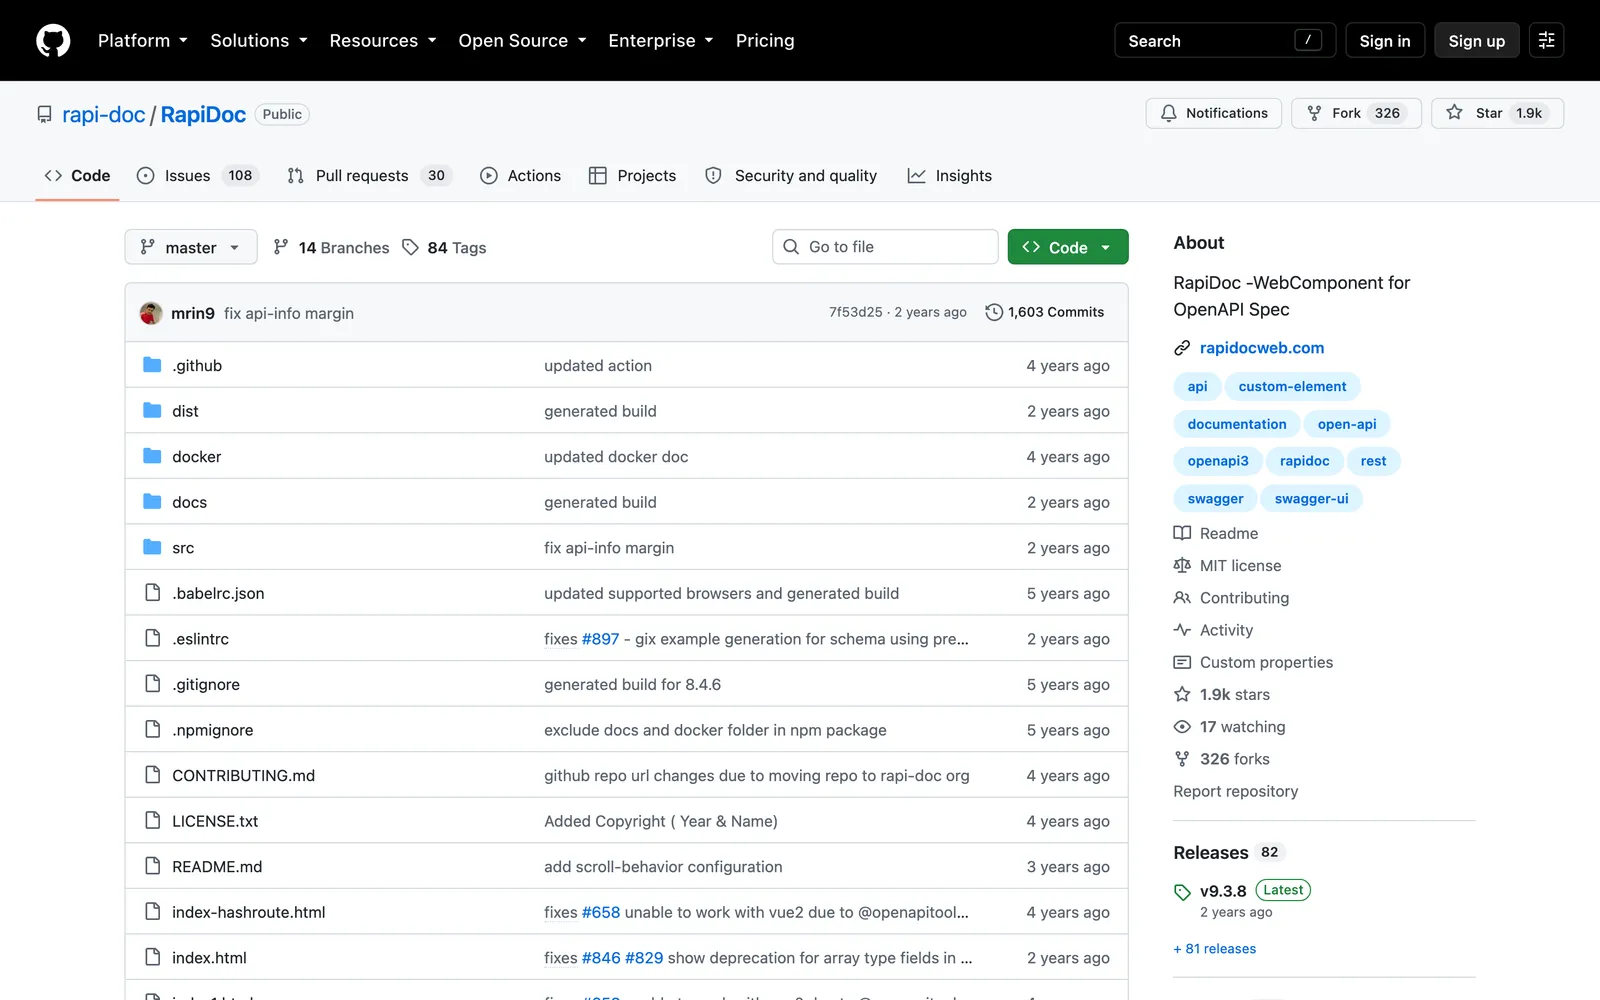This screenshot has width=1600, height=1000.
Task: Open the README.md file
Action: point(217,867)
